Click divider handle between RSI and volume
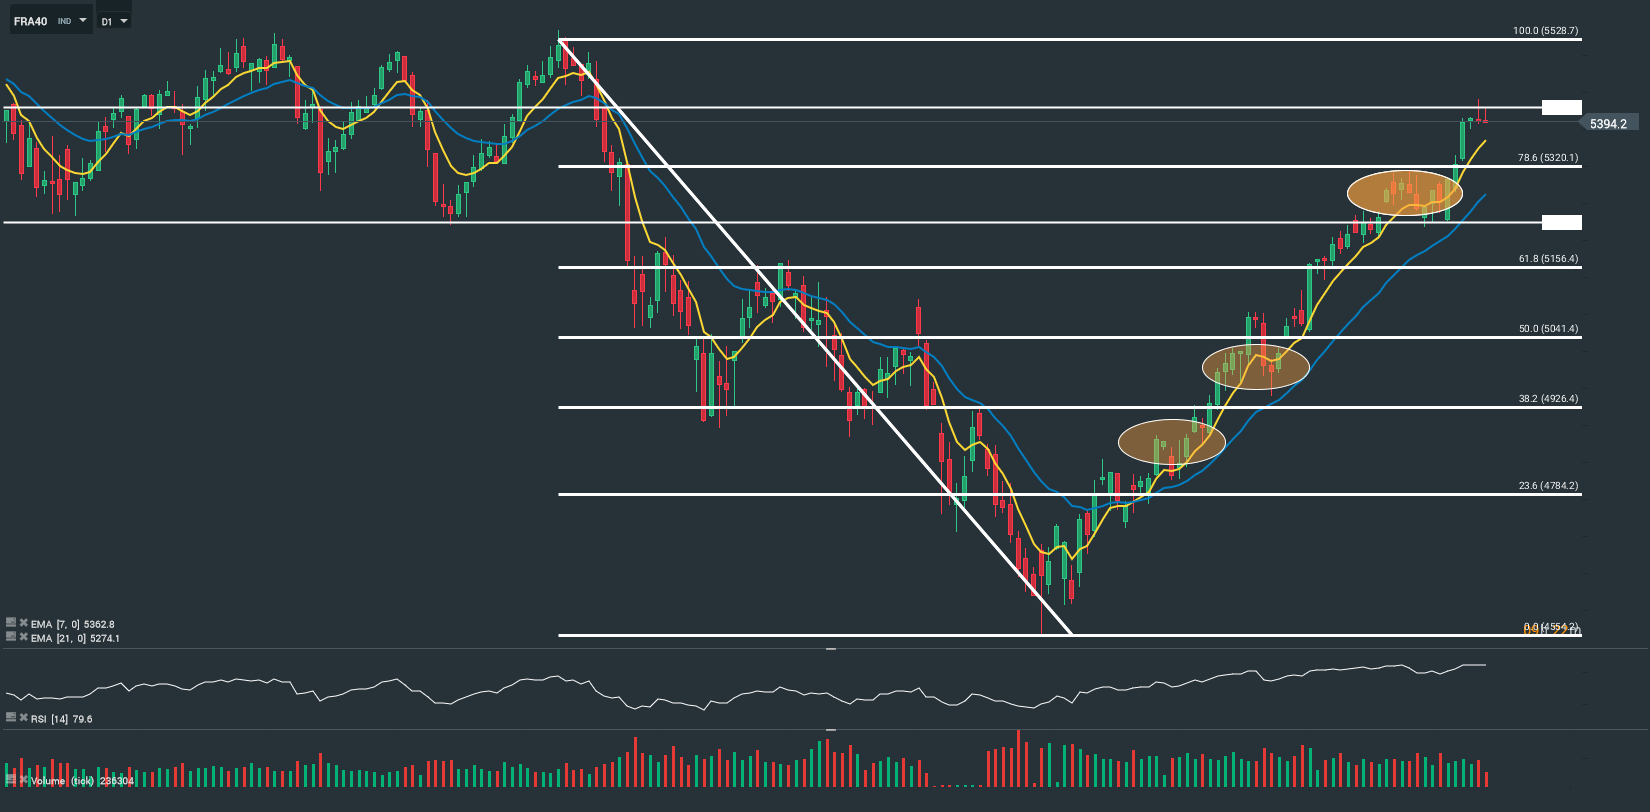Viewport: 1650px width, 812px height. point(830,730)
